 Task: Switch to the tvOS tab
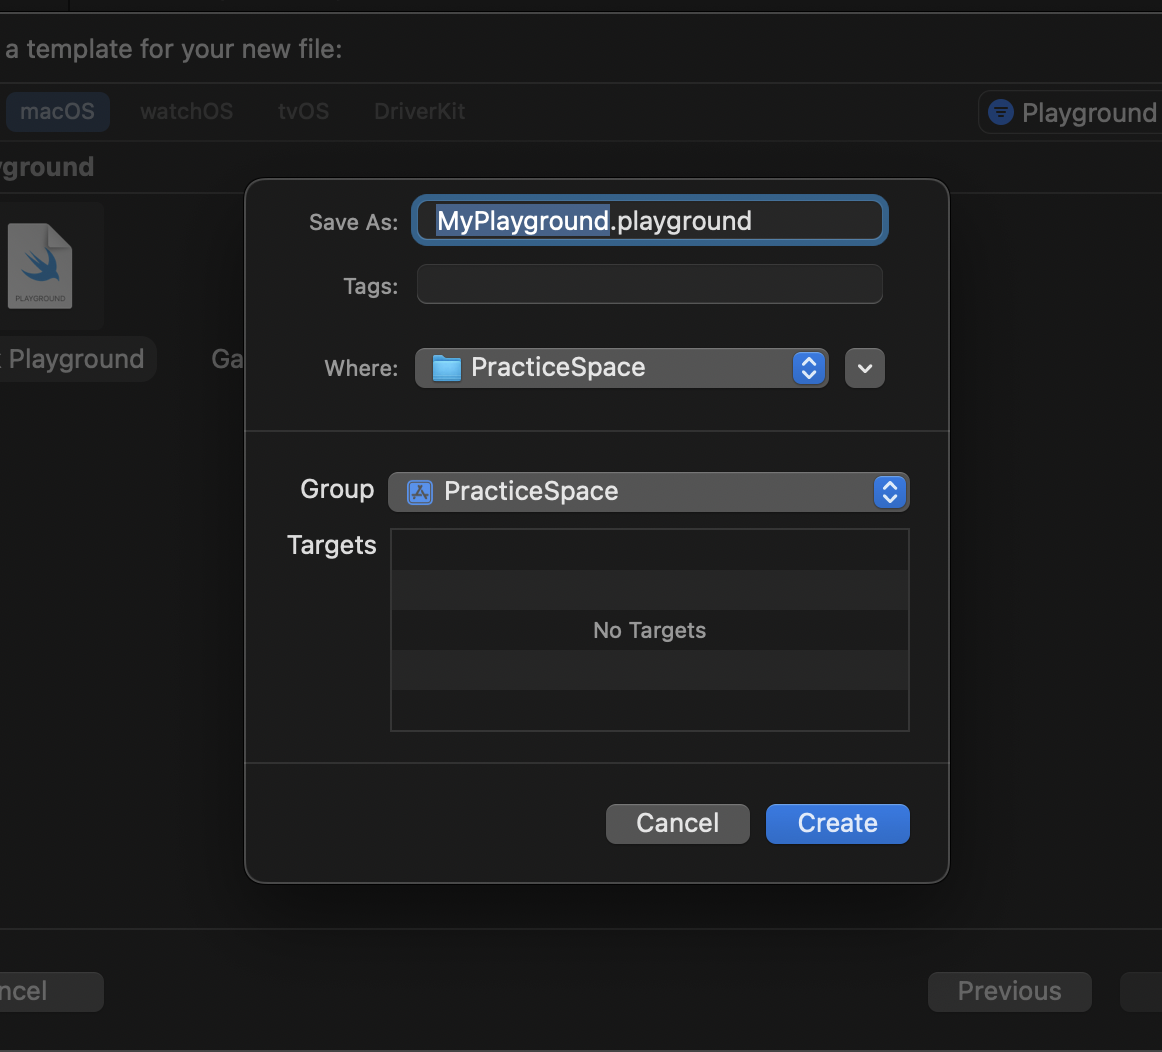click(303, 111)
